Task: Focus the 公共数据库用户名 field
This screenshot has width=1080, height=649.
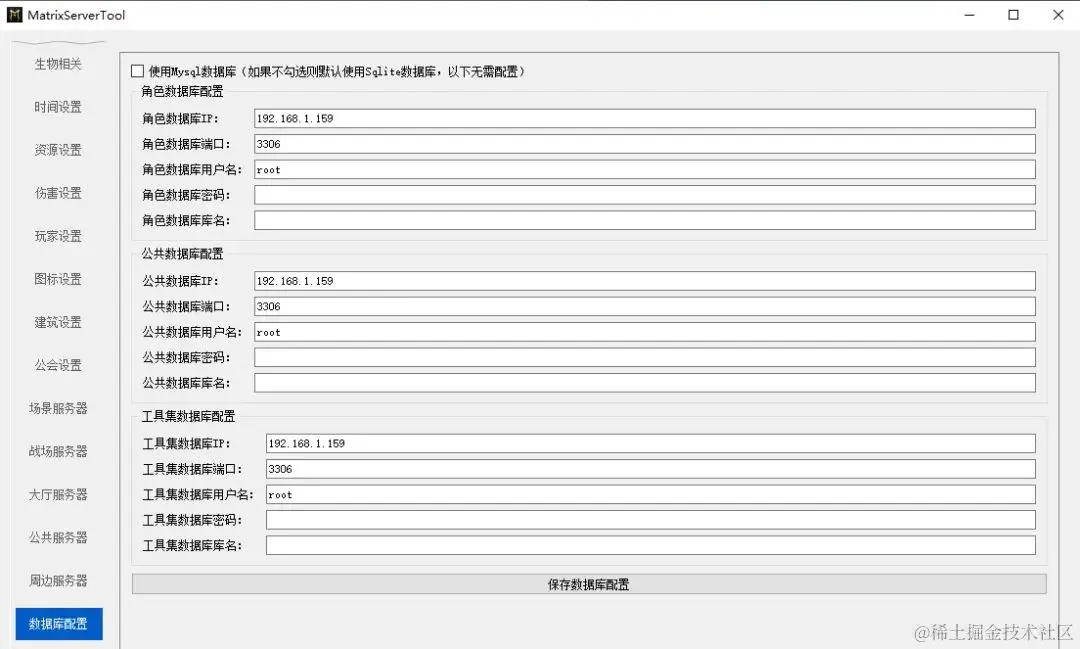Action: tap(645, 332)
